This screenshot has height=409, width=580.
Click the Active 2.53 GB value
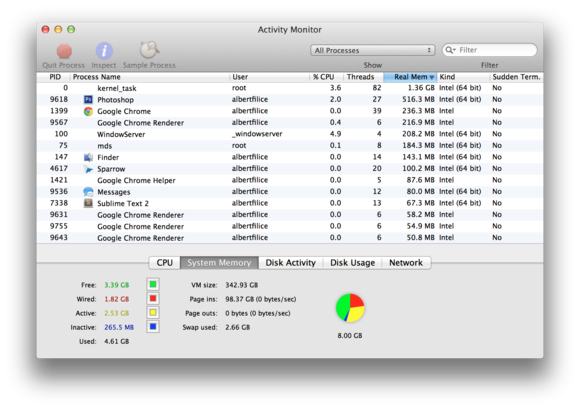coord(117,313)
